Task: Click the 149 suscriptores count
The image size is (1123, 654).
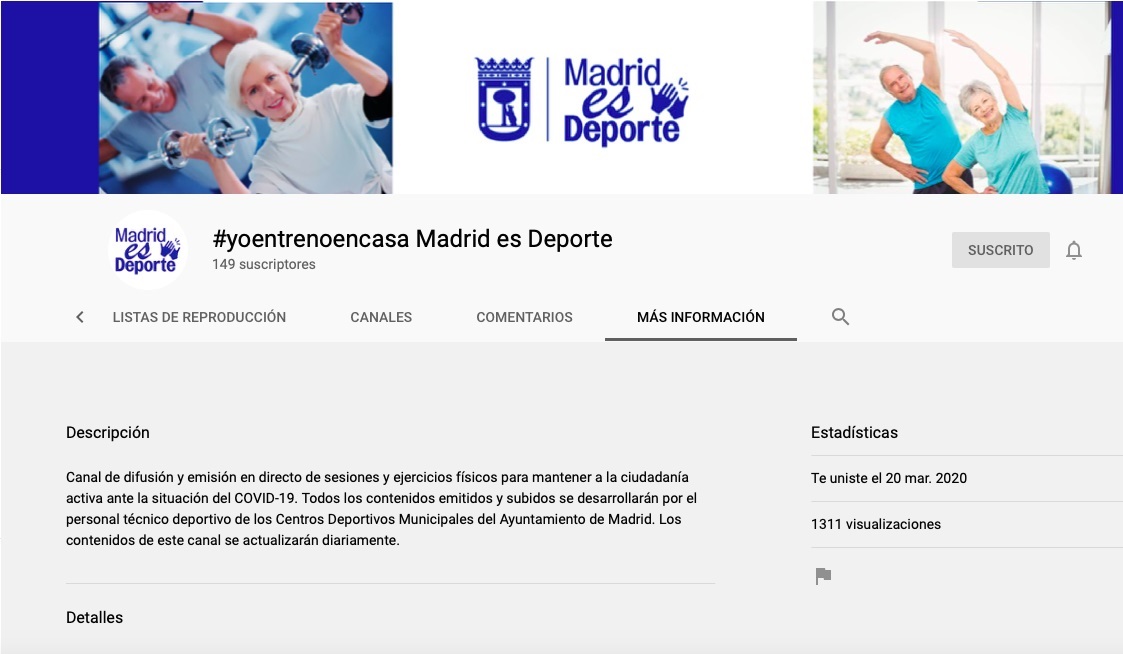Action: [x=263, y=265]
